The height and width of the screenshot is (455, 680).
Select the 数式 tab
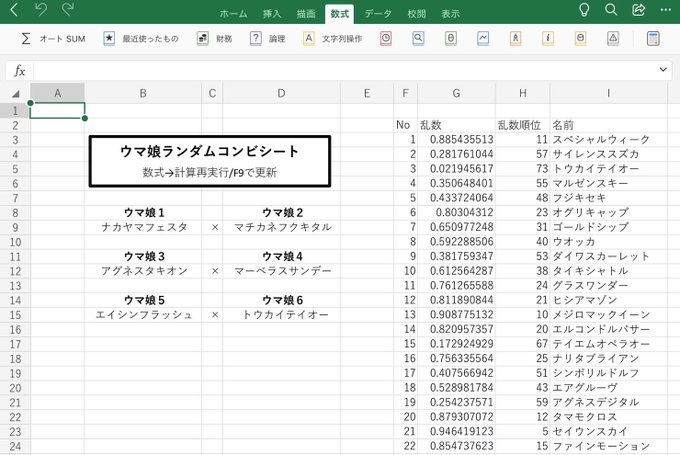coord(340,14)
